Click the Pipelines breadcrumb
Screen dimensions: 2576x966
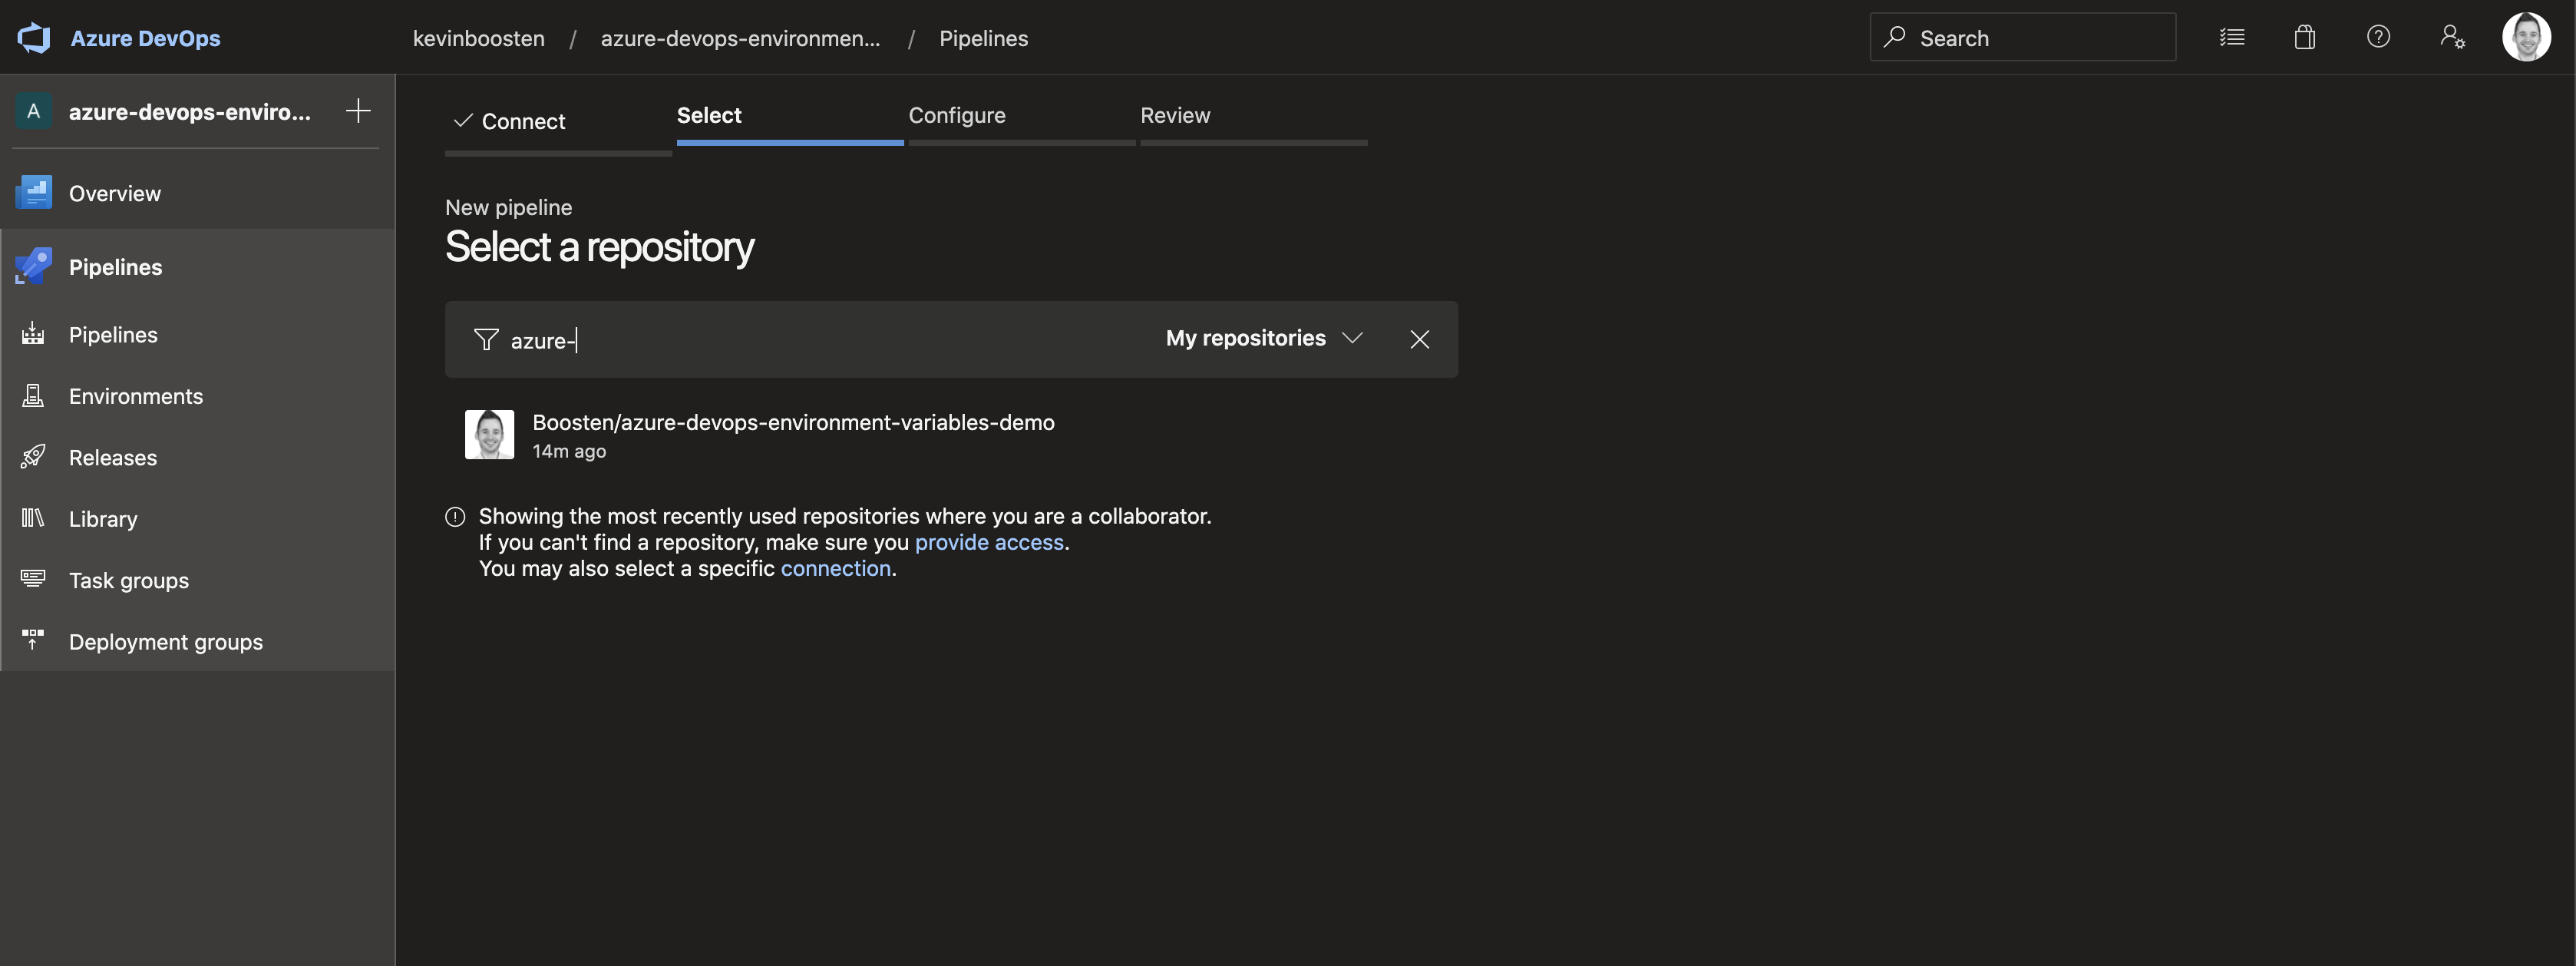pos(983,38)
